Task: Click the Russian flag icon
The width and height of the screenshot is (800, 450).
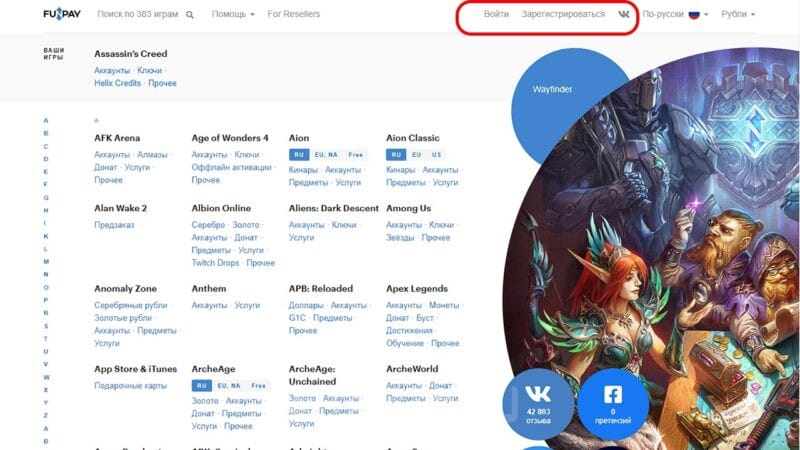Action: tap(694, 14)
